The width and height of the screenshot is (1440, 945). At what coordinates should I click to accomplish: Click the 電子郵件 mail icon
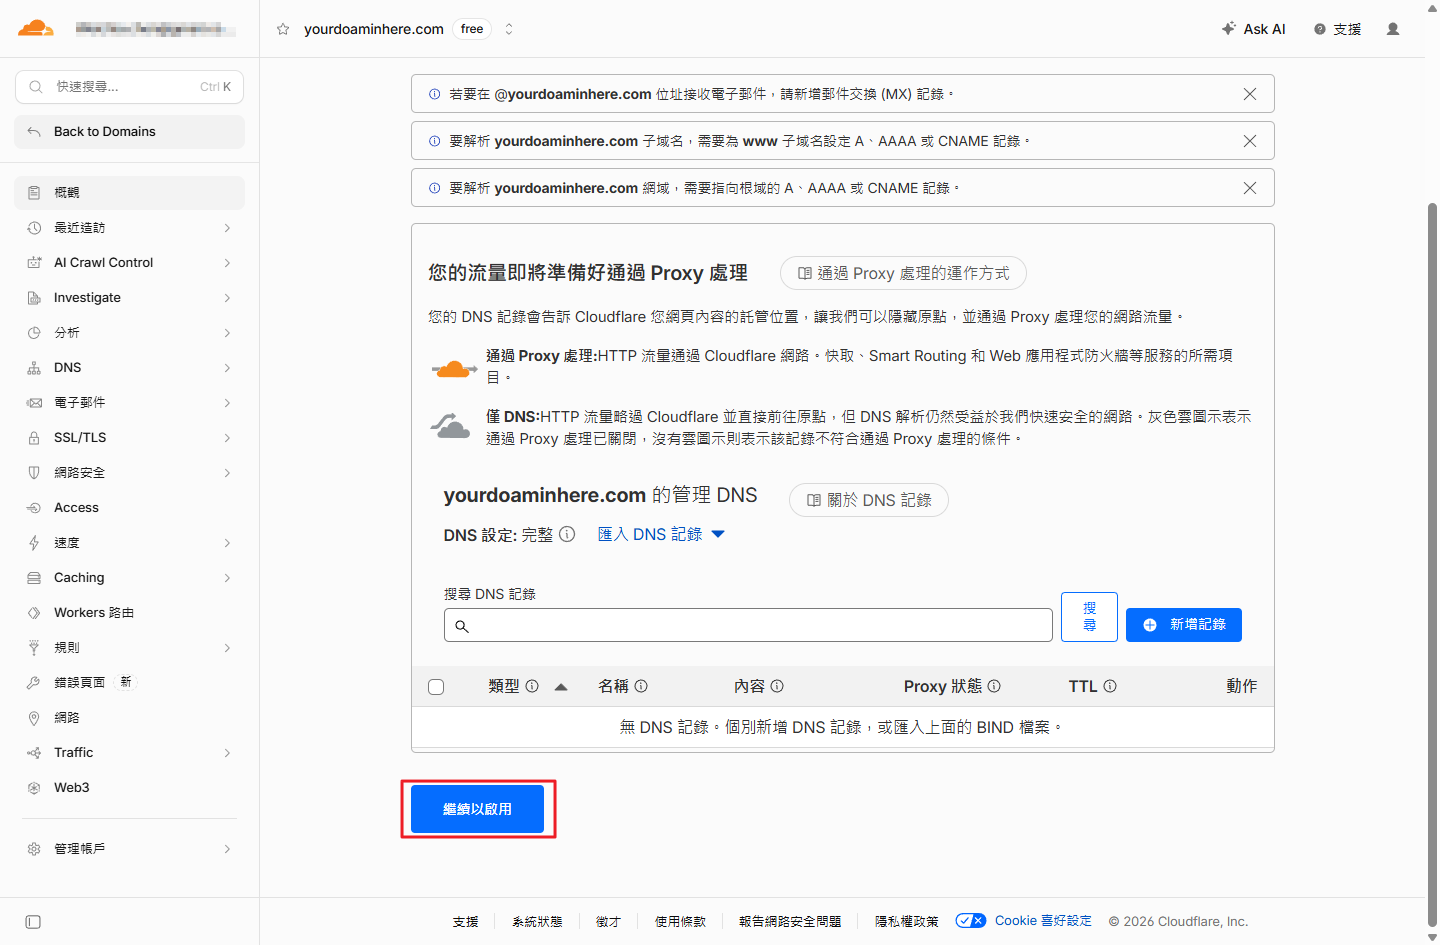34,403
